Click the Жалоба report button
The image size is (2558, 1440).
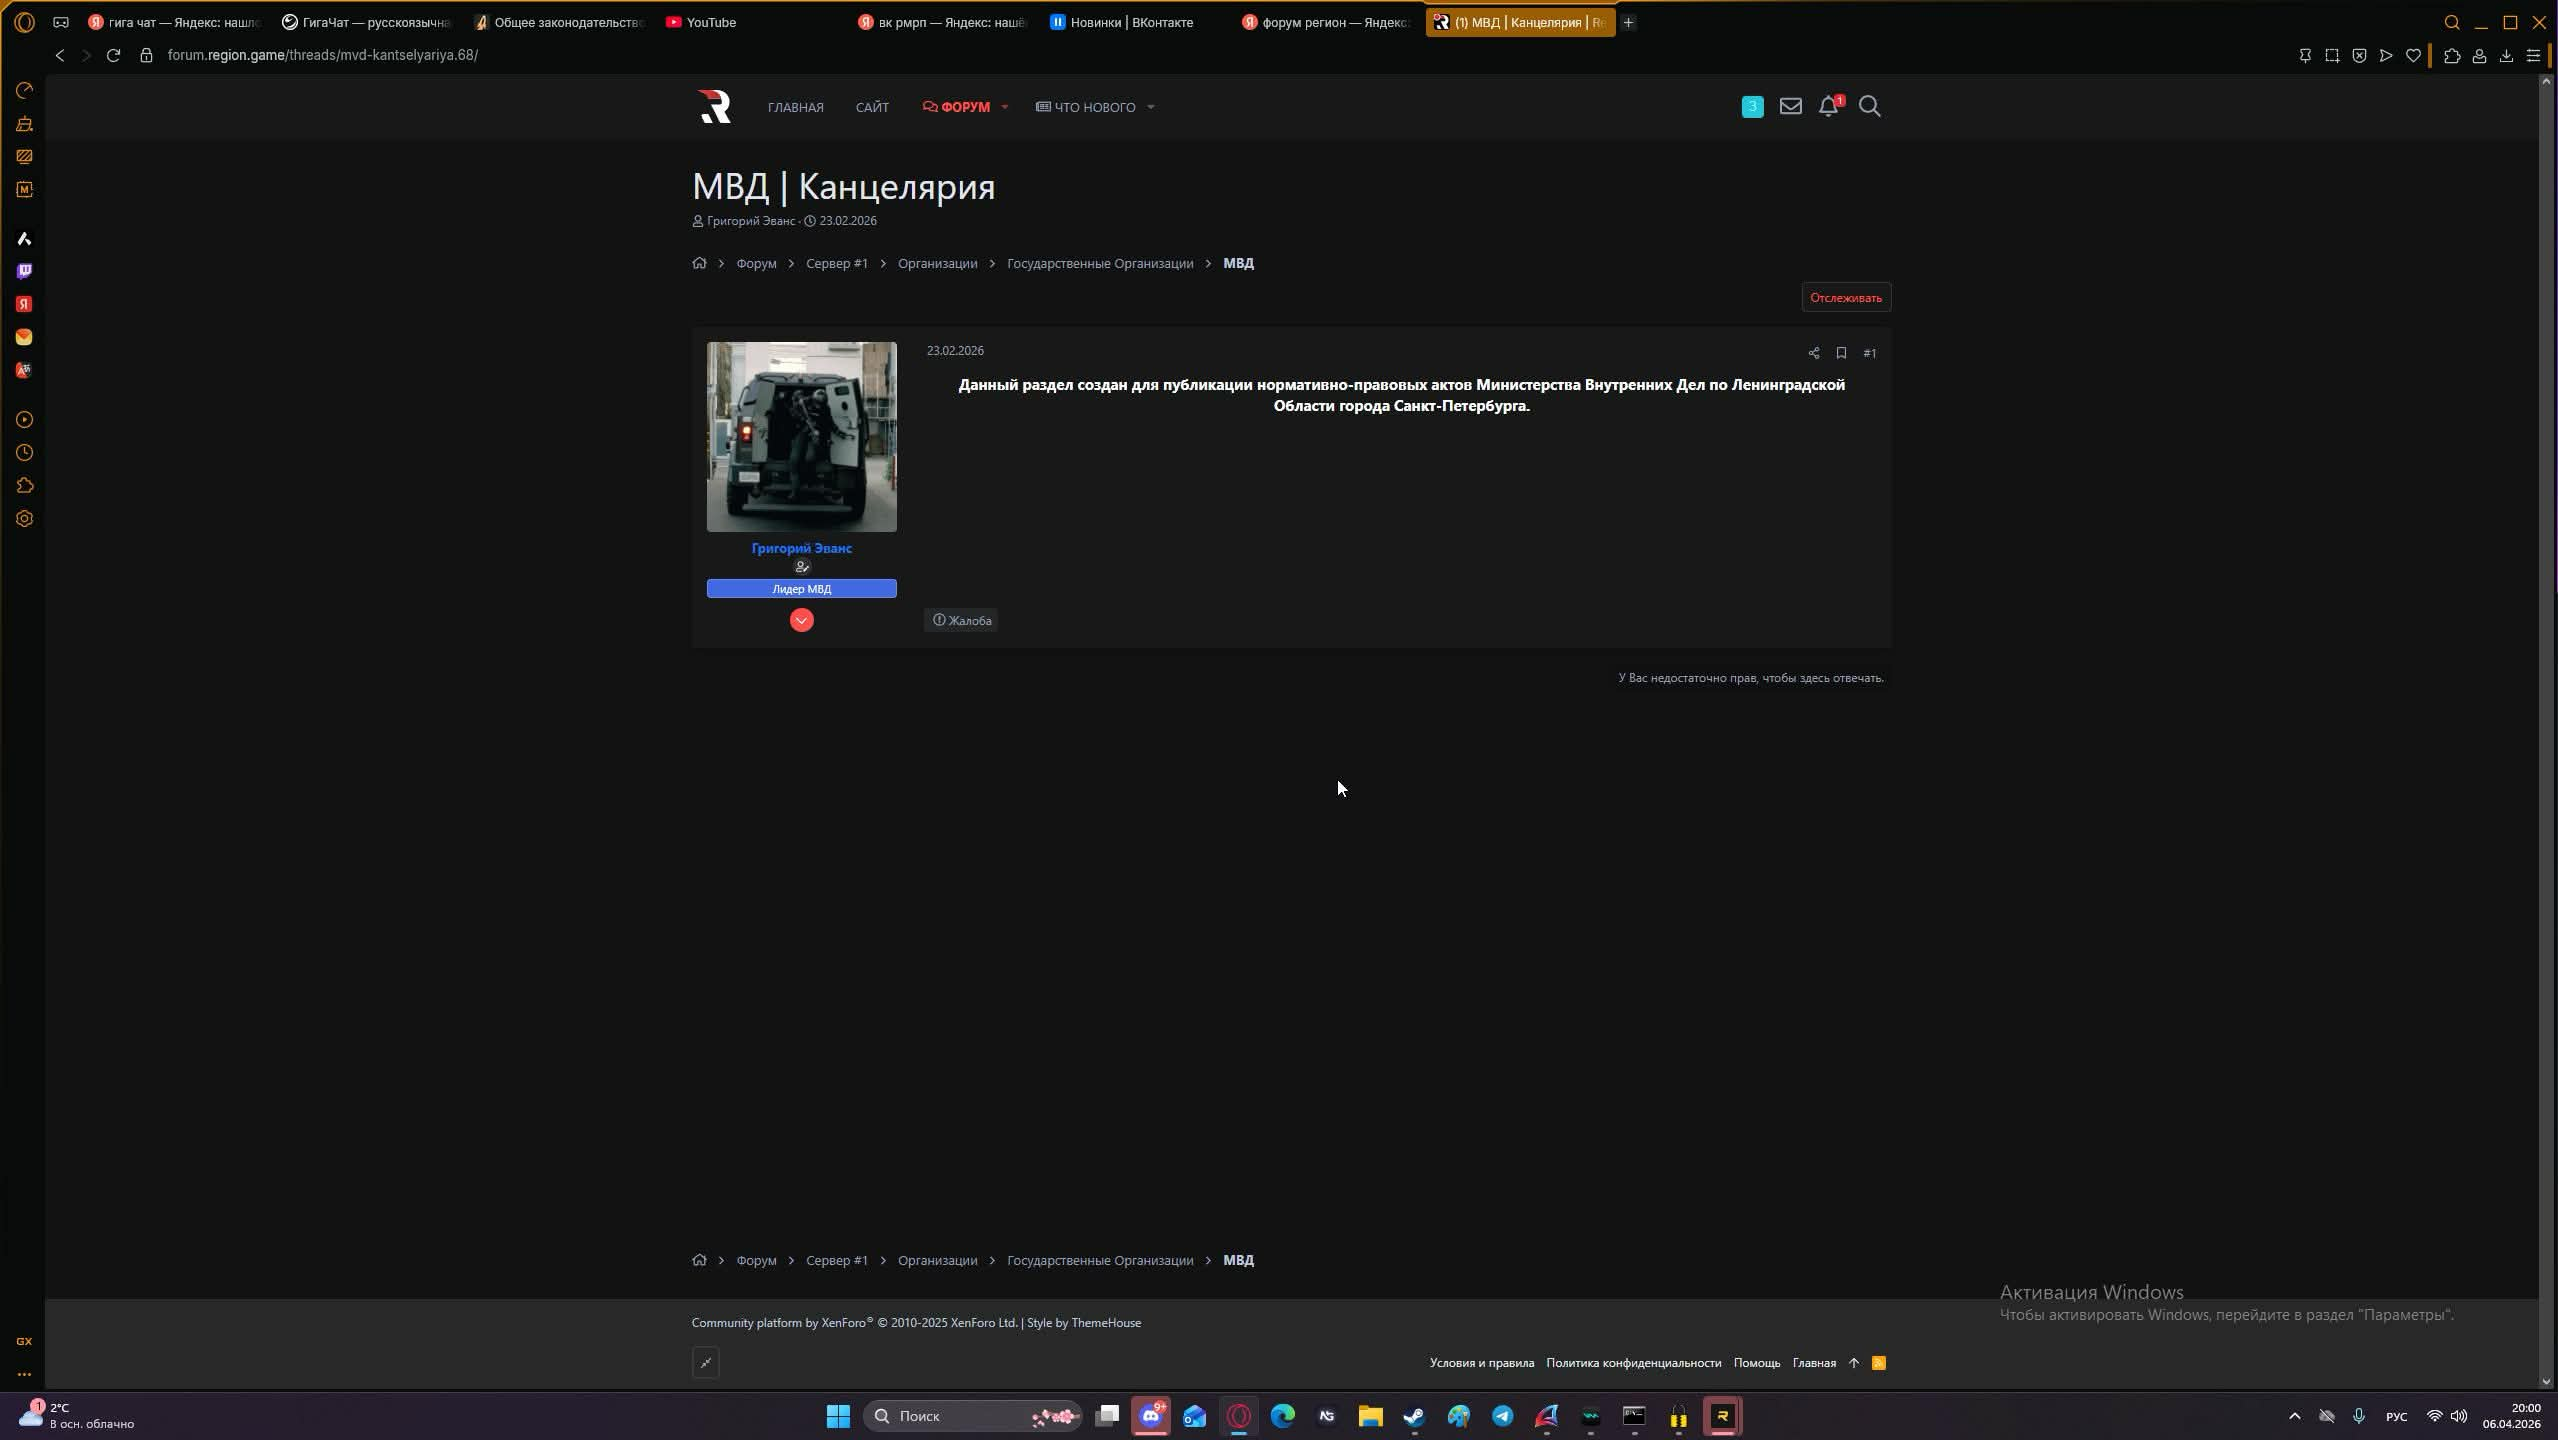point(961,620)
